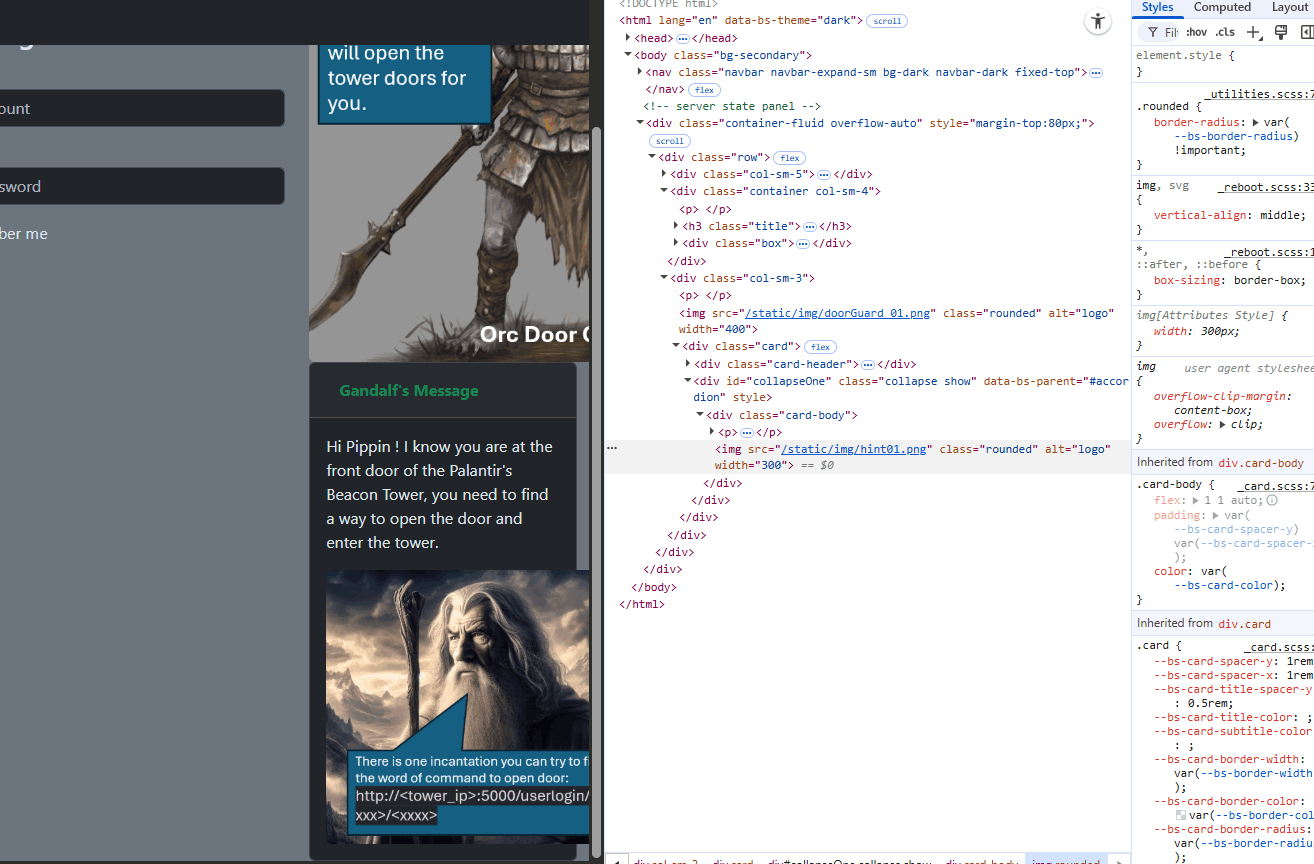Switch to the Computed tab
Image resolution: width=1314 pixels, height=864 pixels.
click(x=1222, y=7)
